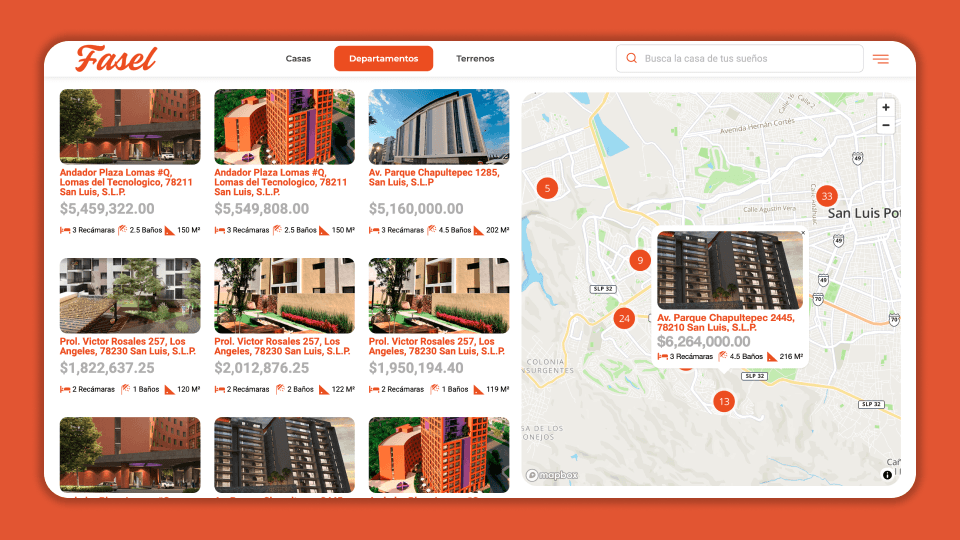Image resolution: width=960 pixels, height=540 pixels.
Task: Open Av. Parque Chapultepec 2445 popup link
Action: [x=726, y=323]
